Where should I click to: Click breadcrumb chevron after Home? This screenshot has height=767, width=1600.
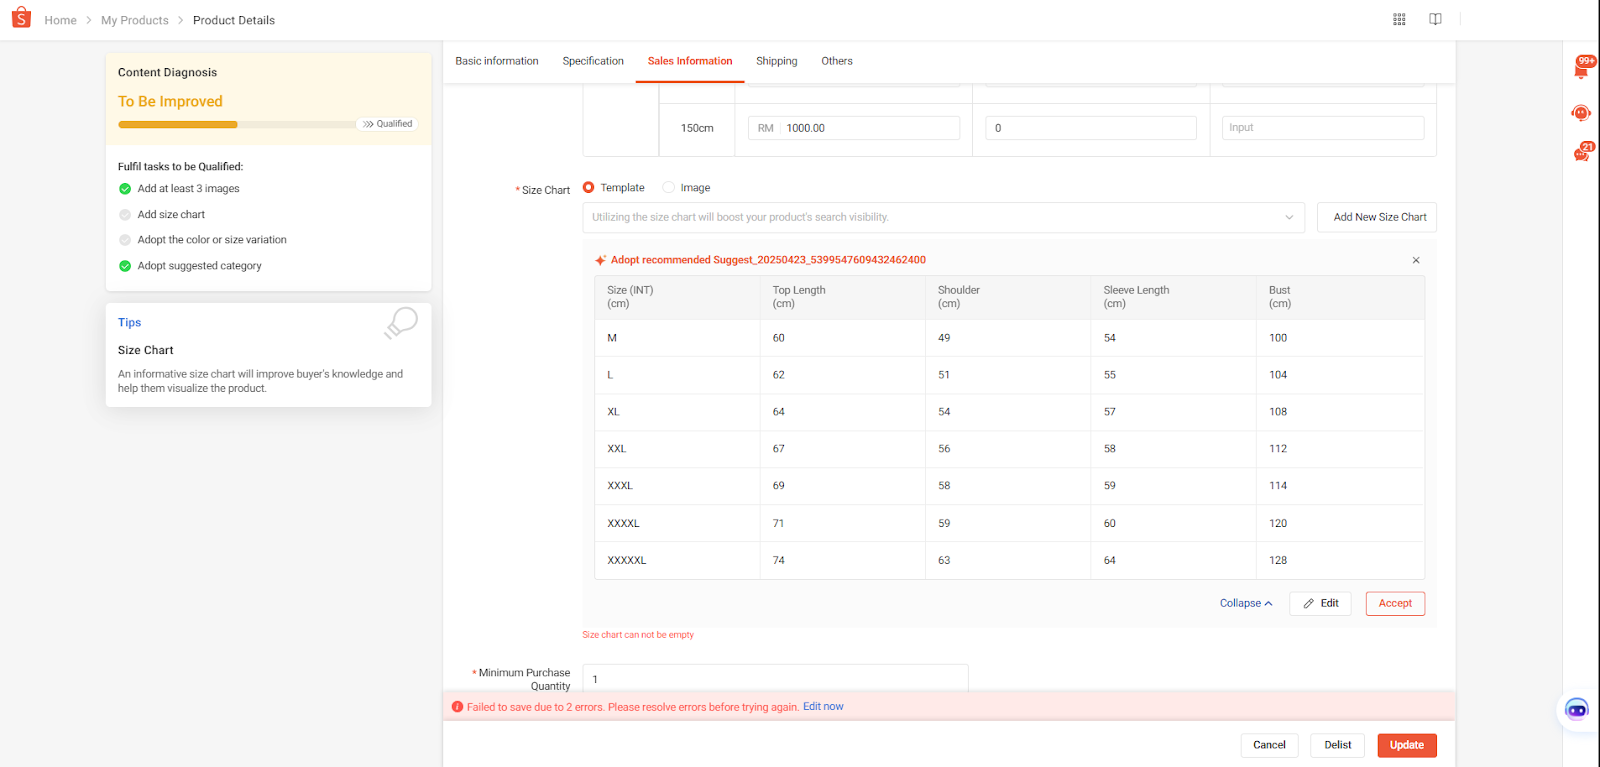[89, 20]
